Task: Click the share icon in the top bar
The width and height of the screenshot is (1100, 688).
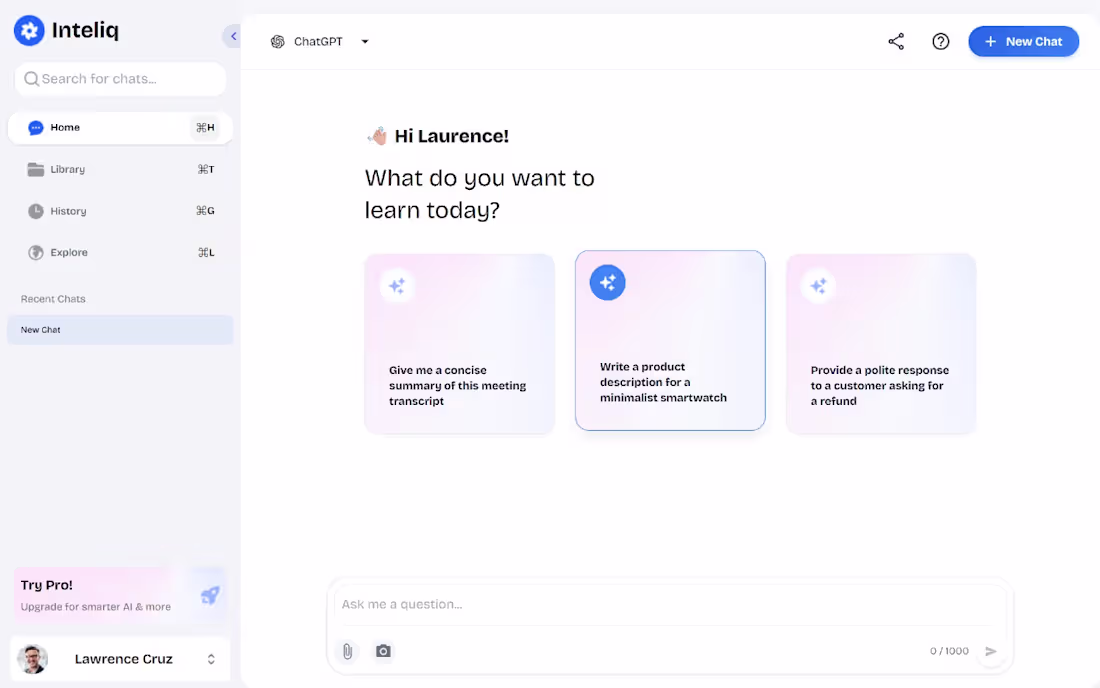Action: [896, 41]
